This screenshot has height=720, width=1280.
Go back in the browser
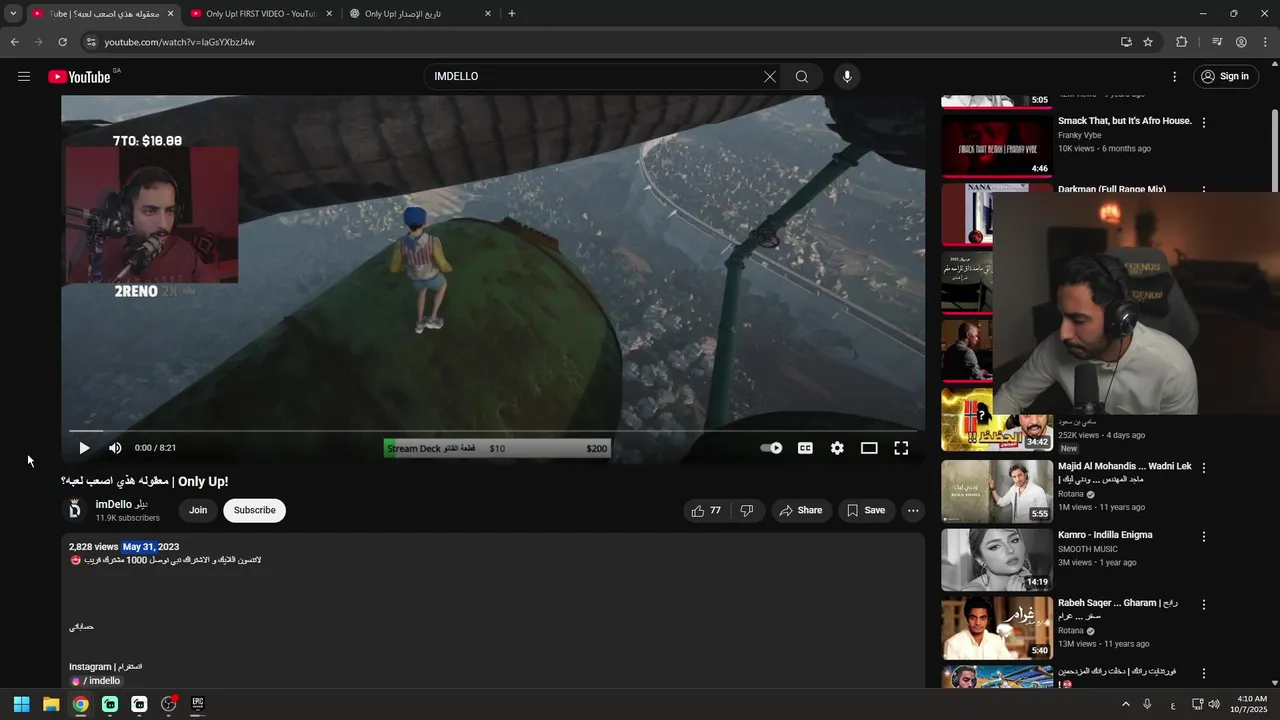[14, 42]
